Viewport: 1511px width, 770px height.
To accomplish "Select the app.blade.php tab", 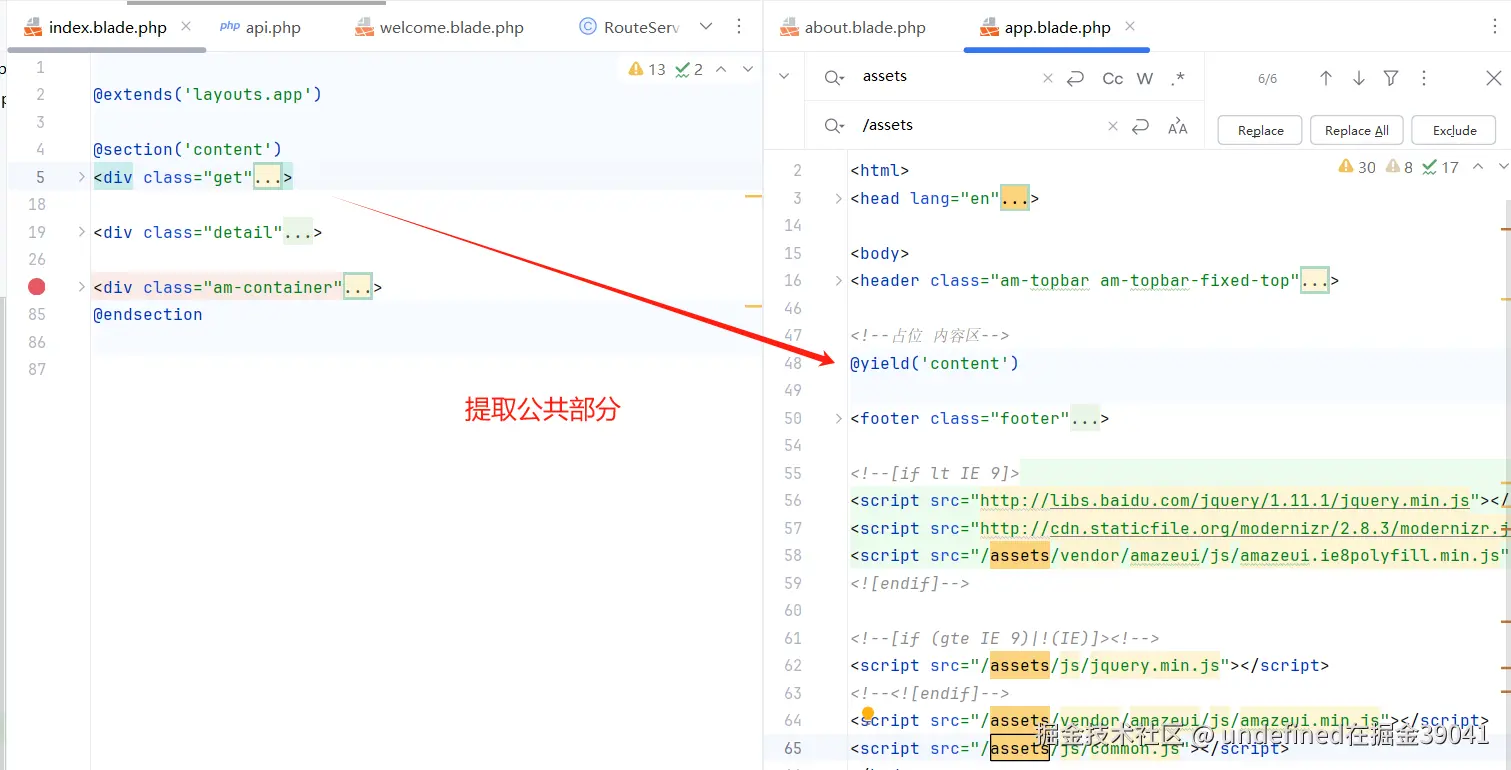I will (1057, 27).
